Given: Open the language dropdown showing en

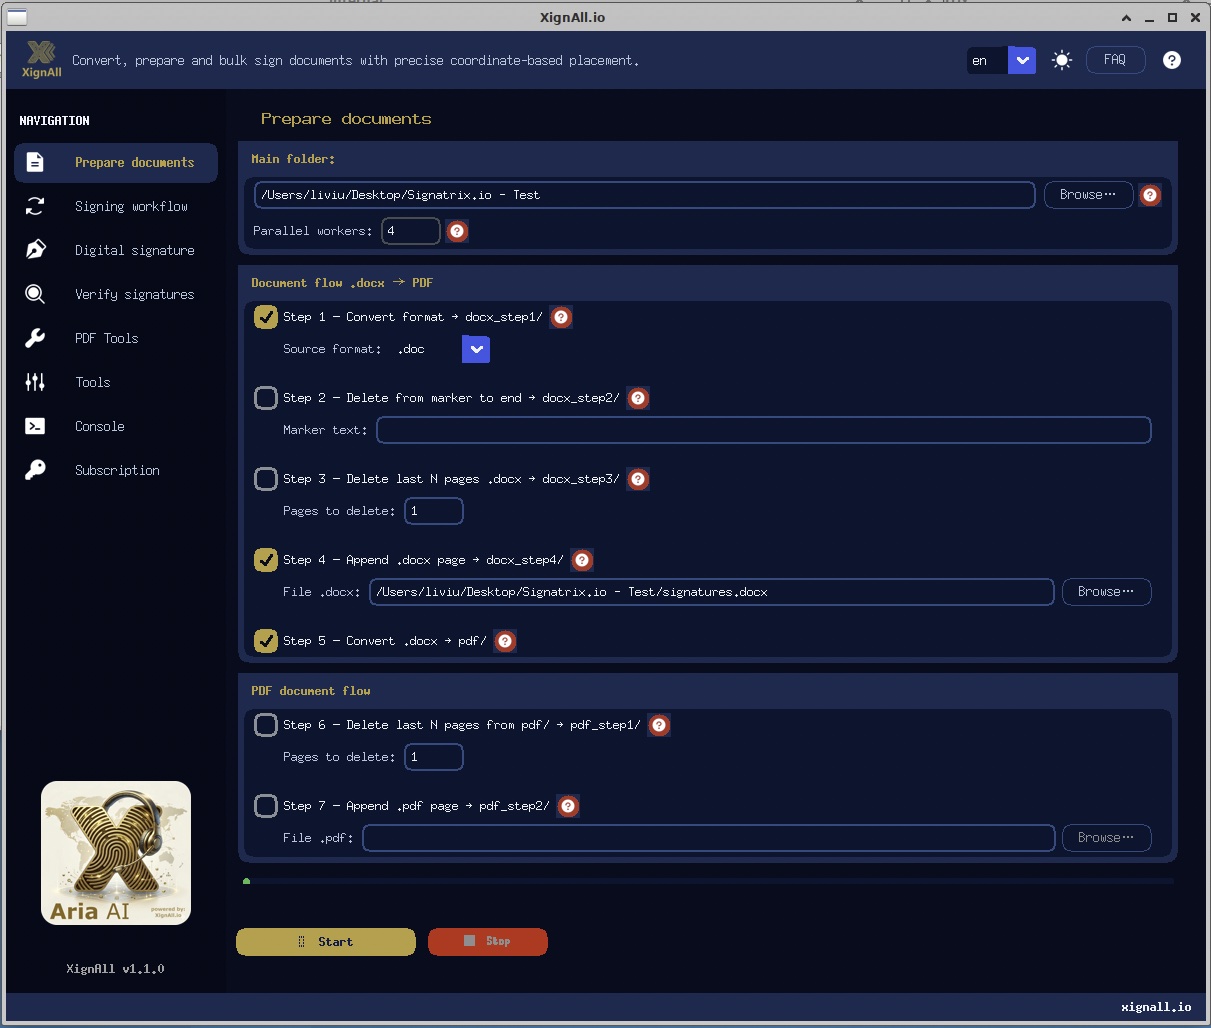Looking at the screenshot, I should [x=1001, y=60].
